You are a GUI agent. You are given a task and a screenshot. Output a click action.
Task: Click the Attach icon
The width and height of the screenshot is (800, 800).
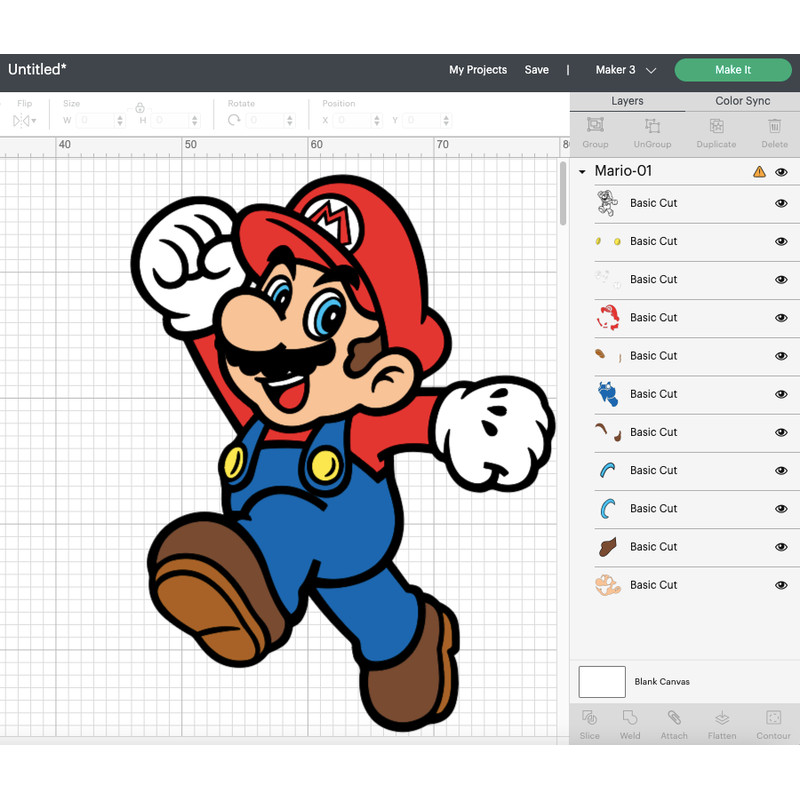674,723
